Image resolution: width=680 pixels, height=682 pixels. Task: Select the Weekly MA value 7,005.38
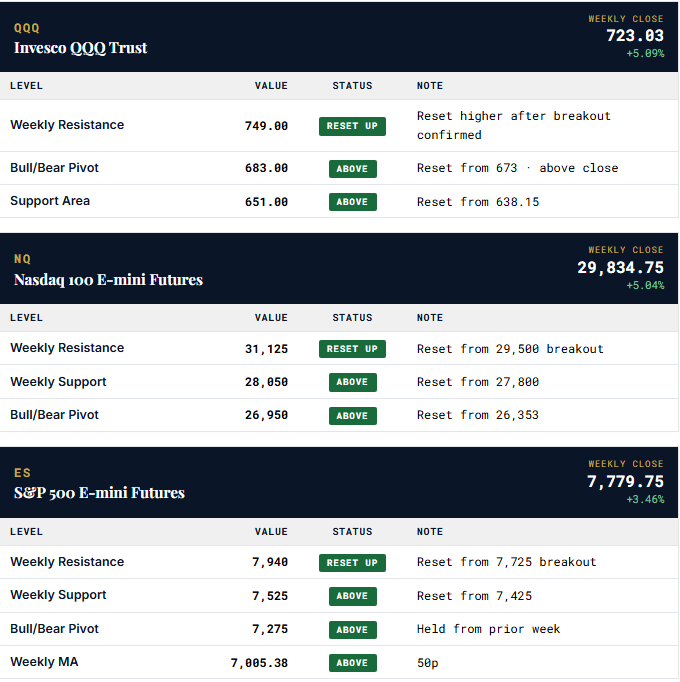[x=259, y=663]
